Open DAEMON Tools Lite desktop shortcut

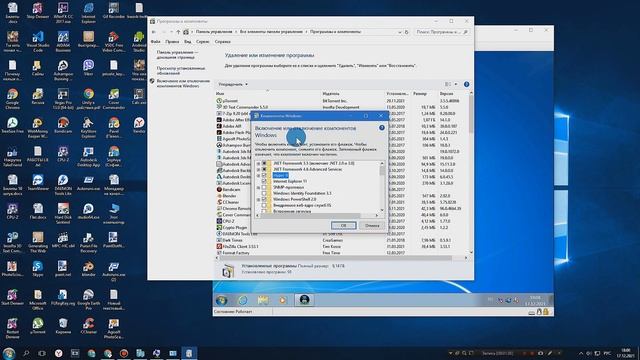point(63,184)
